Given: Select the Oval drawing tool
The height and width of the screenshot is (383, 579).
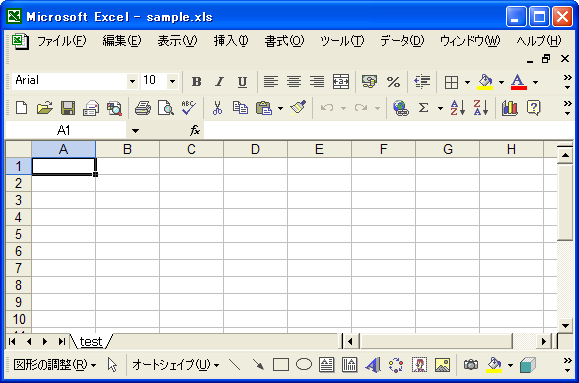Looking at the screenshot, I should [x=304, y=365].
